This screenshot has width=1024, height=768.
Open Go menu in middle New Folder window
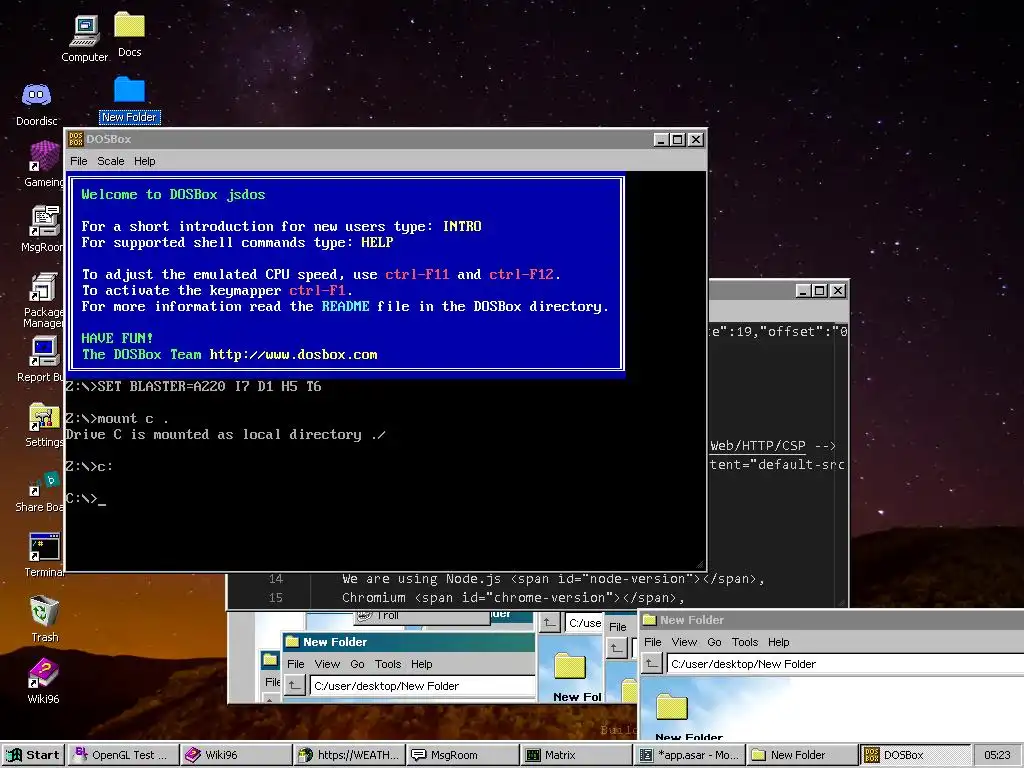[x=357, y=664]
